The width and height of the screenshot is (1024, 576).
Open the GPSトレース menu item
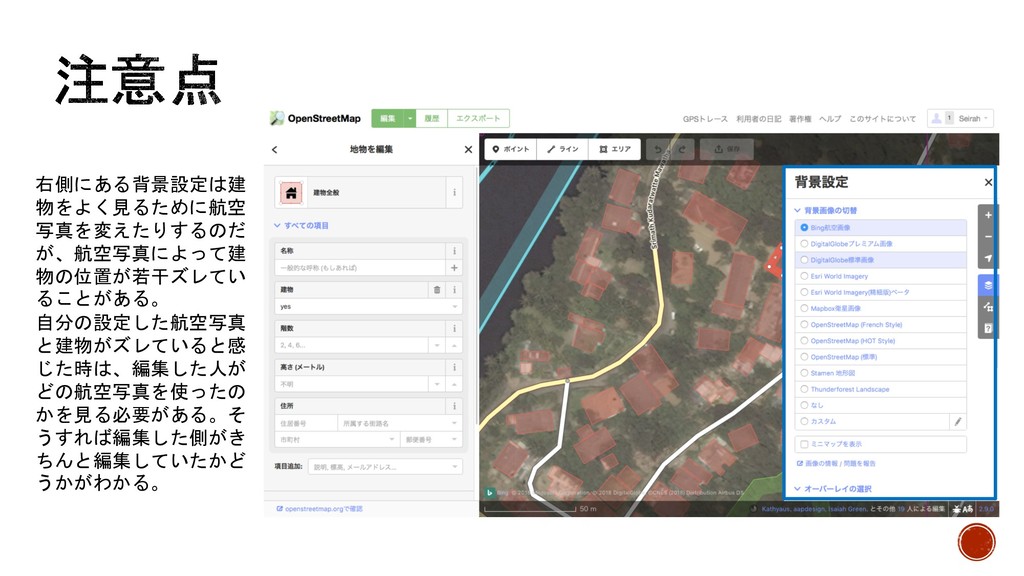[x=705, y=119]
